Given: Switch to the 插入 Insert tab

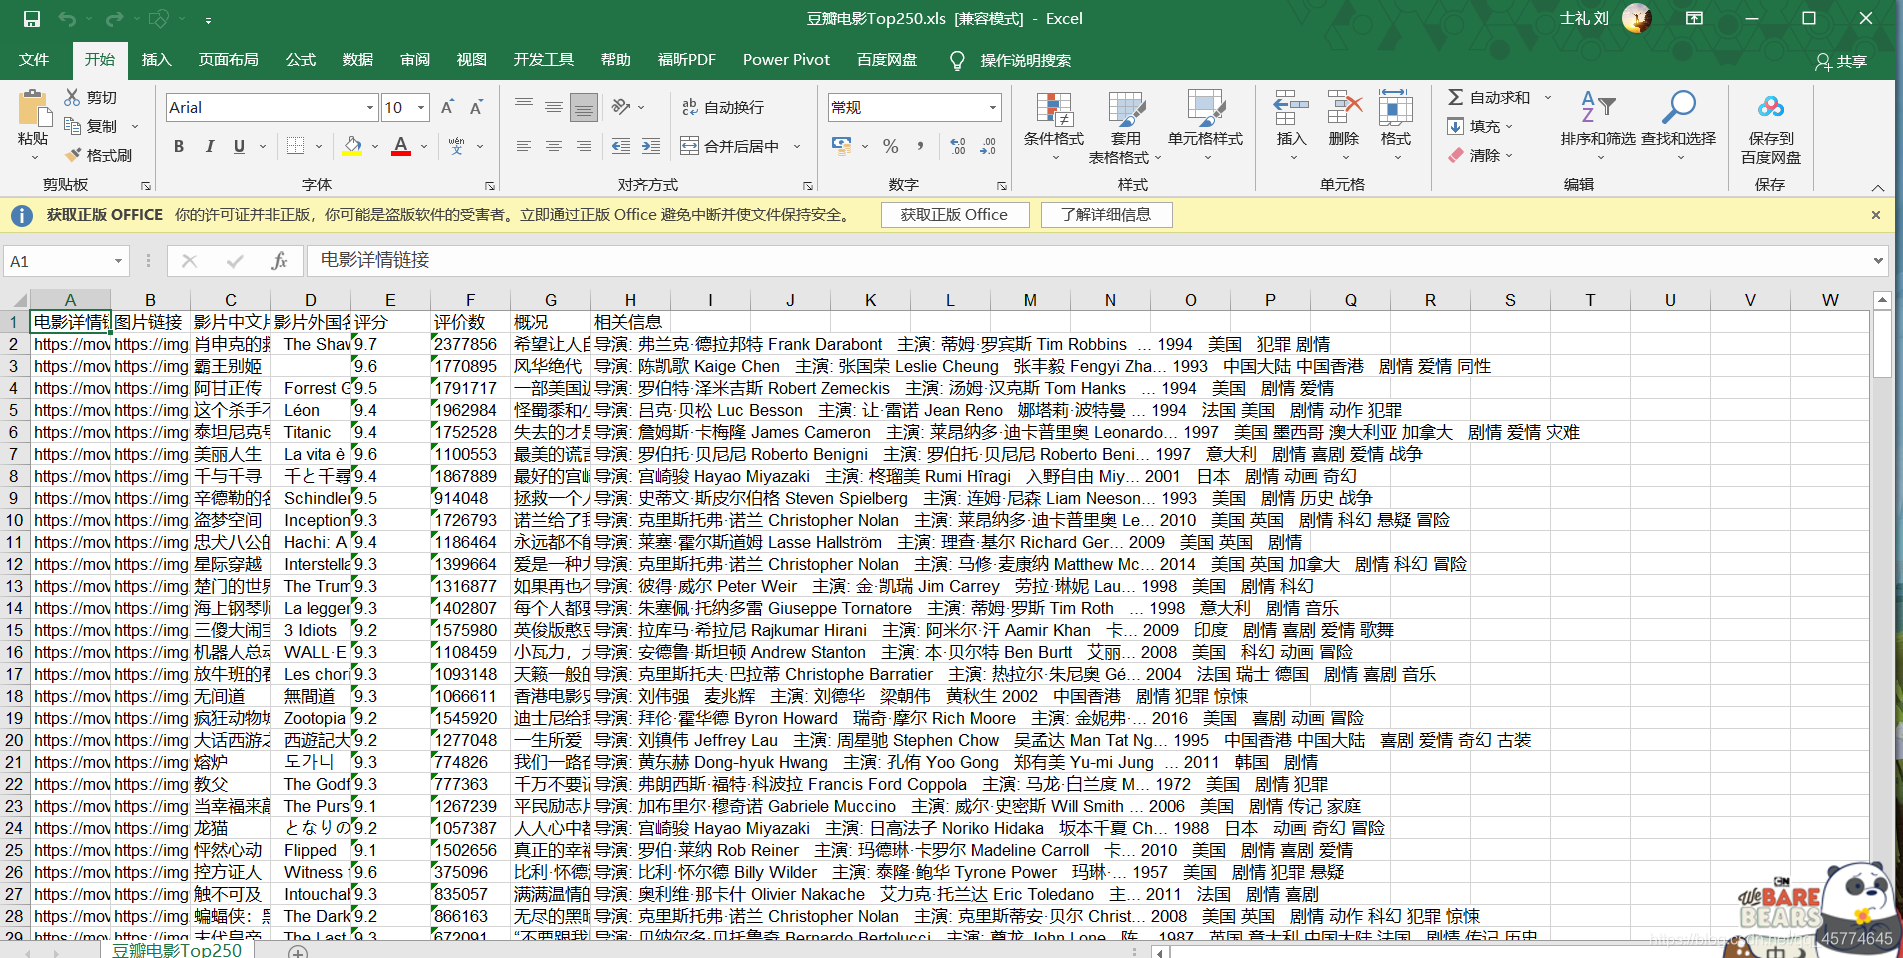Looking at the screenshot, I should click(x=157, y=60).
